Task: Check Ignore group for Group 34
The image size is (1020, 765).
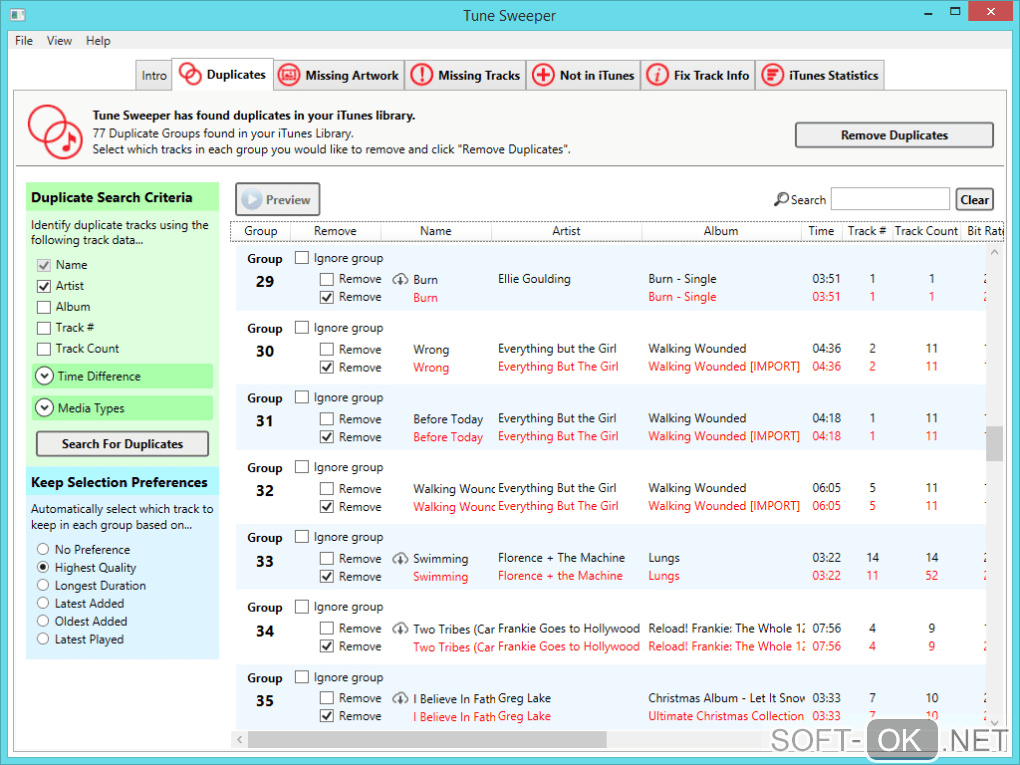Action: (x=302, y=606)
